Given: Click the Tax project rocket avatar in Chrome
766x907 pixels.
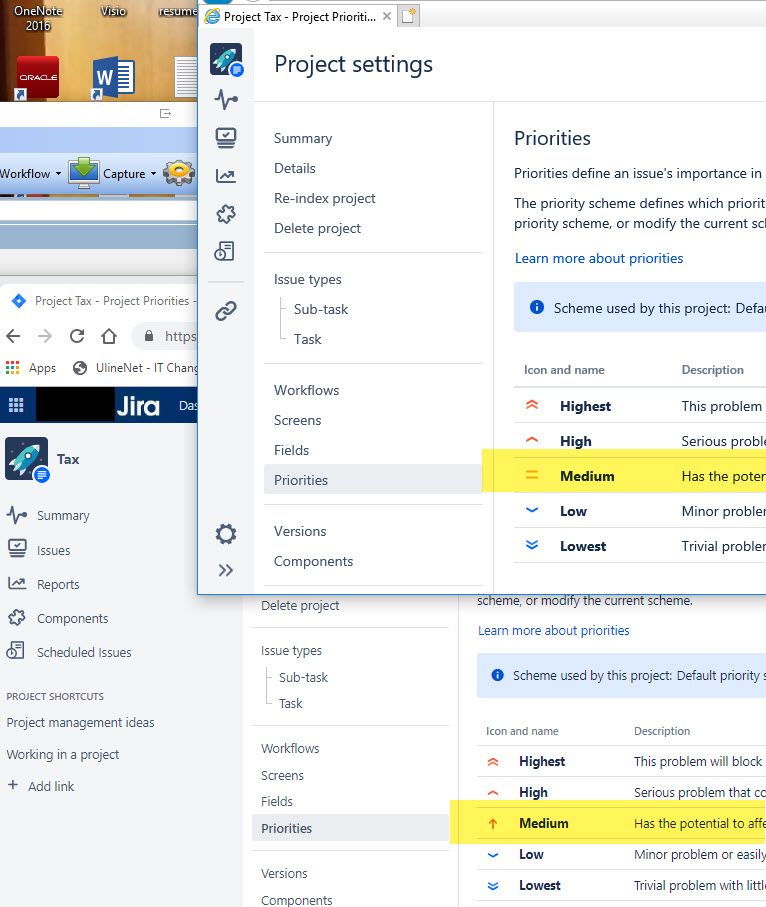Looking at the screenshot, I should click(x=27, y=459).
